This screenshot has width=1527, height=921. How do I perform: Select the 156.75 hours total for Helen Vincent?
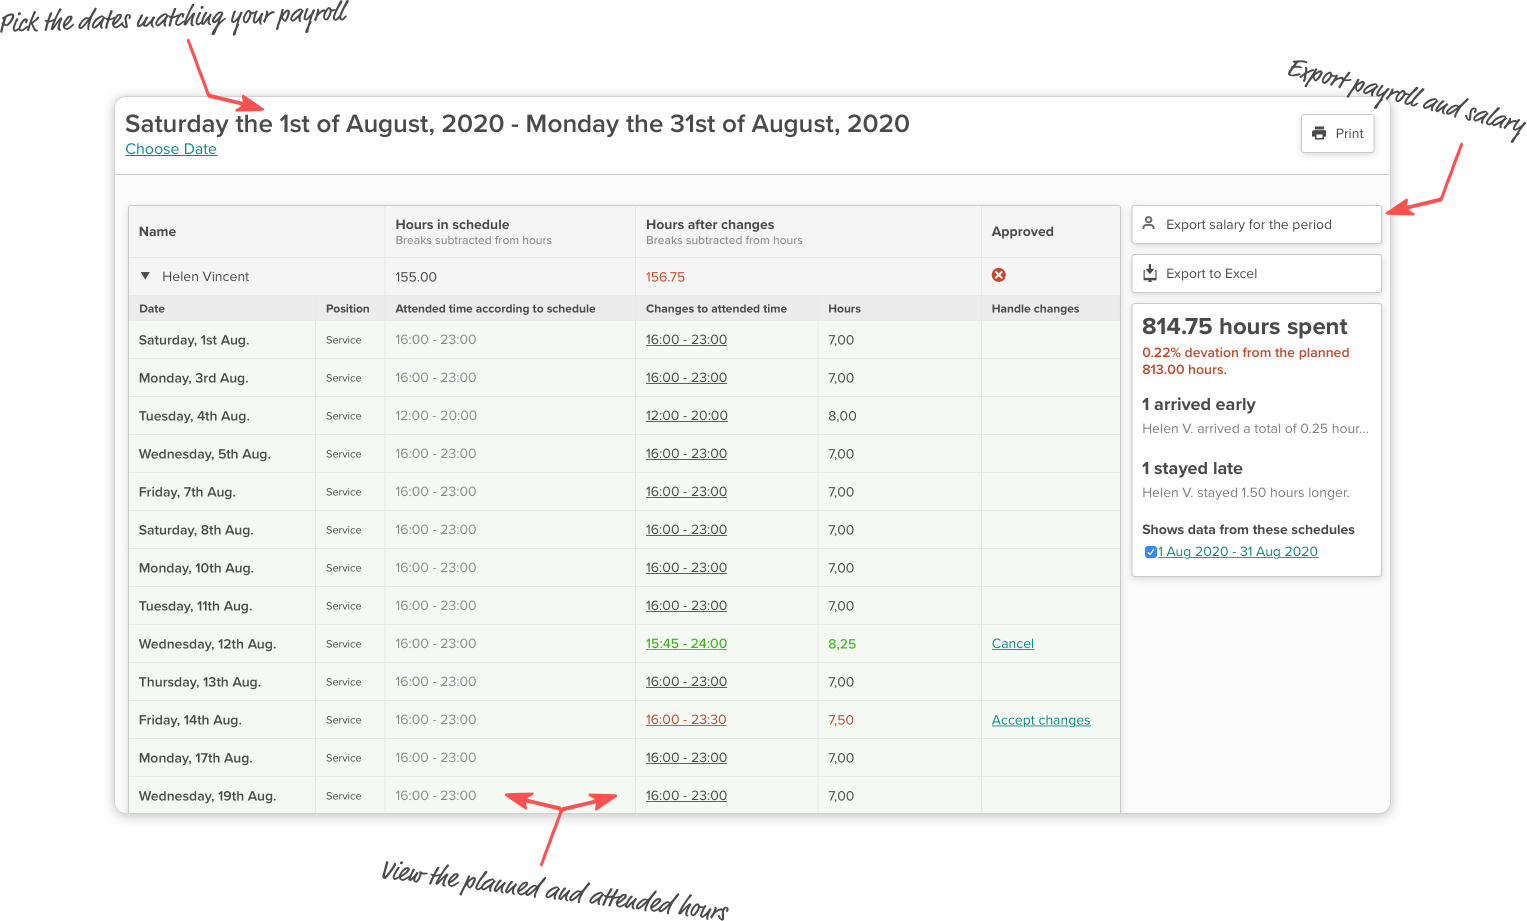click(665, 276)
